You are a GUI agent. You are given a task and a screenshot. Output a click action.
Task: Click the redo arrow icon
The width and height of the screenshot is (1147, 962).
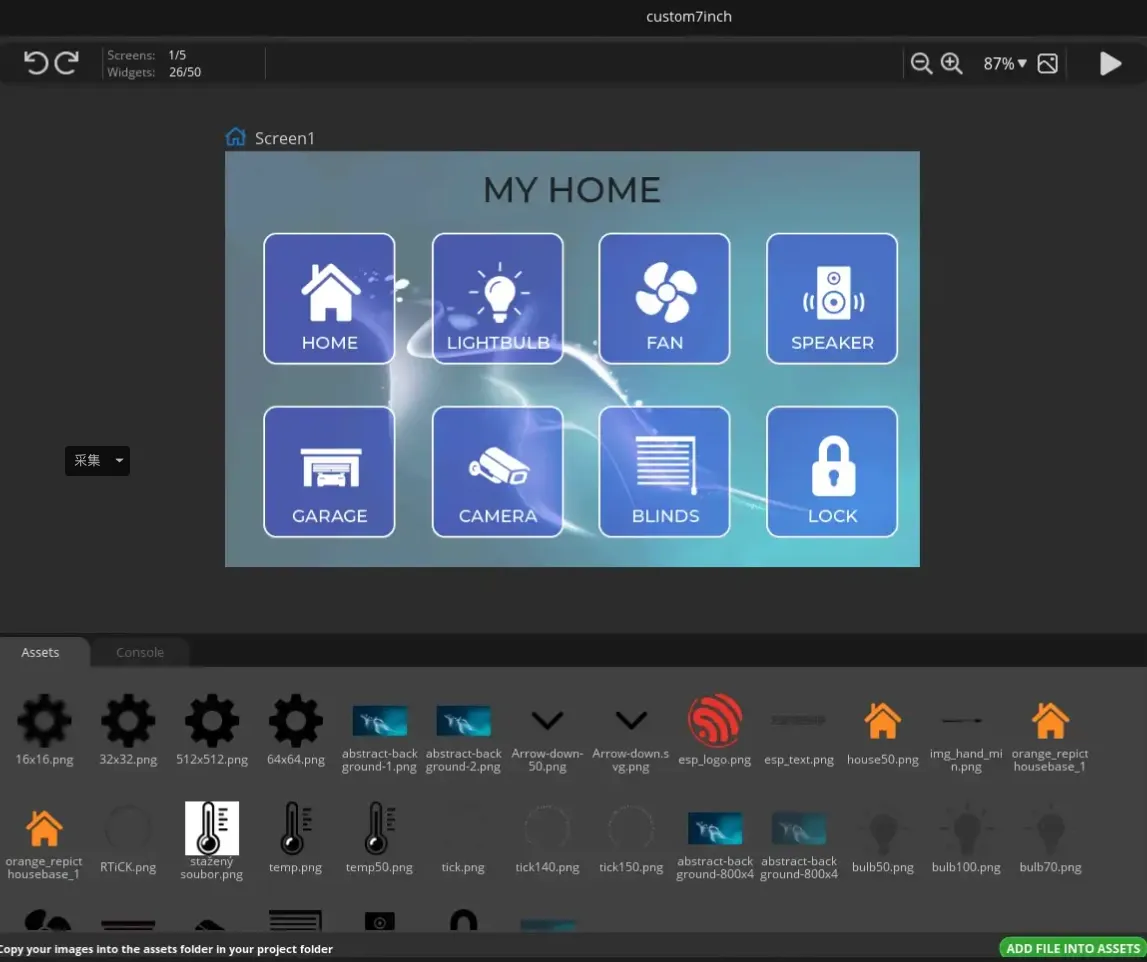click(x=67, y=64)
